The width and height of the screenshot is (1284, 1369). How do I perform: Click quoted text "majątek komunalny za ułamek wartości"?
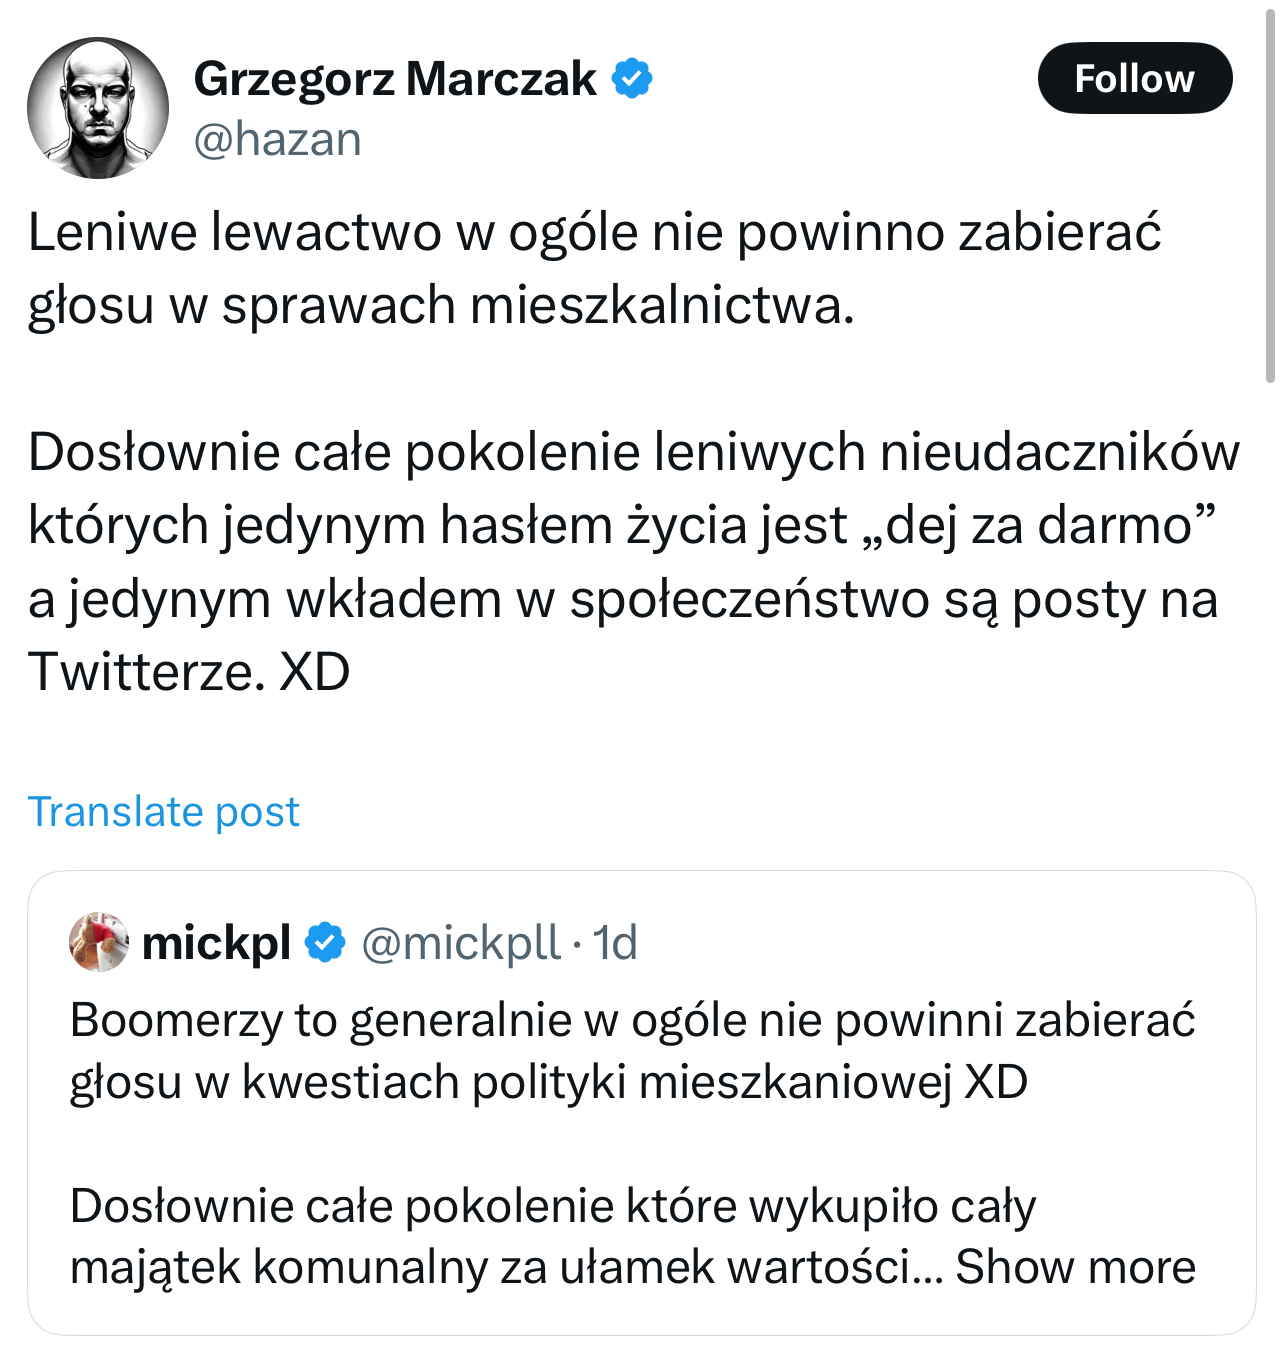[x=490, y=1267]
